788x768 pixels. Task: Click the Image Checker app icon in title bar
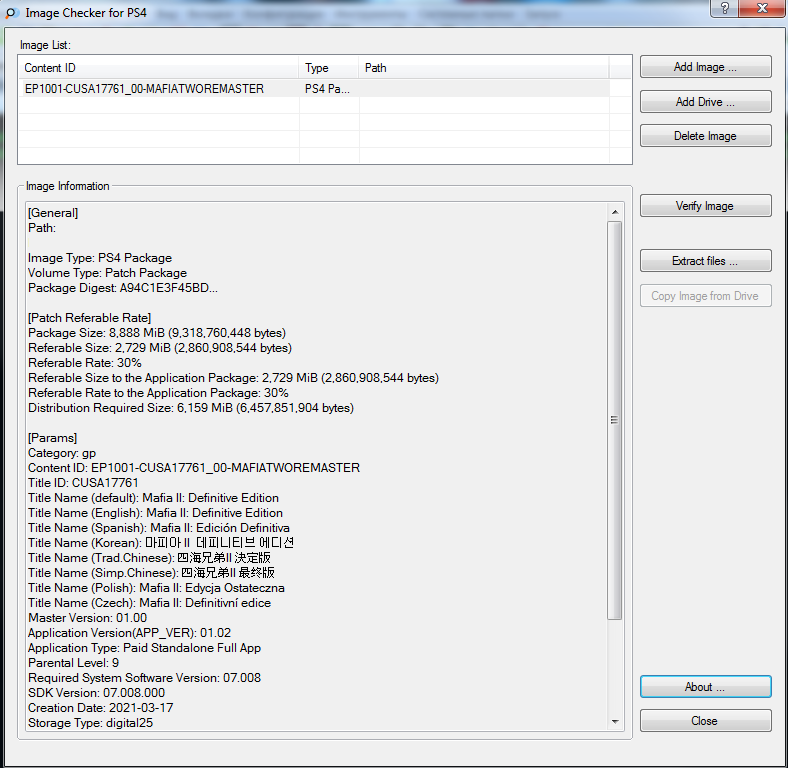click(12, 12)
